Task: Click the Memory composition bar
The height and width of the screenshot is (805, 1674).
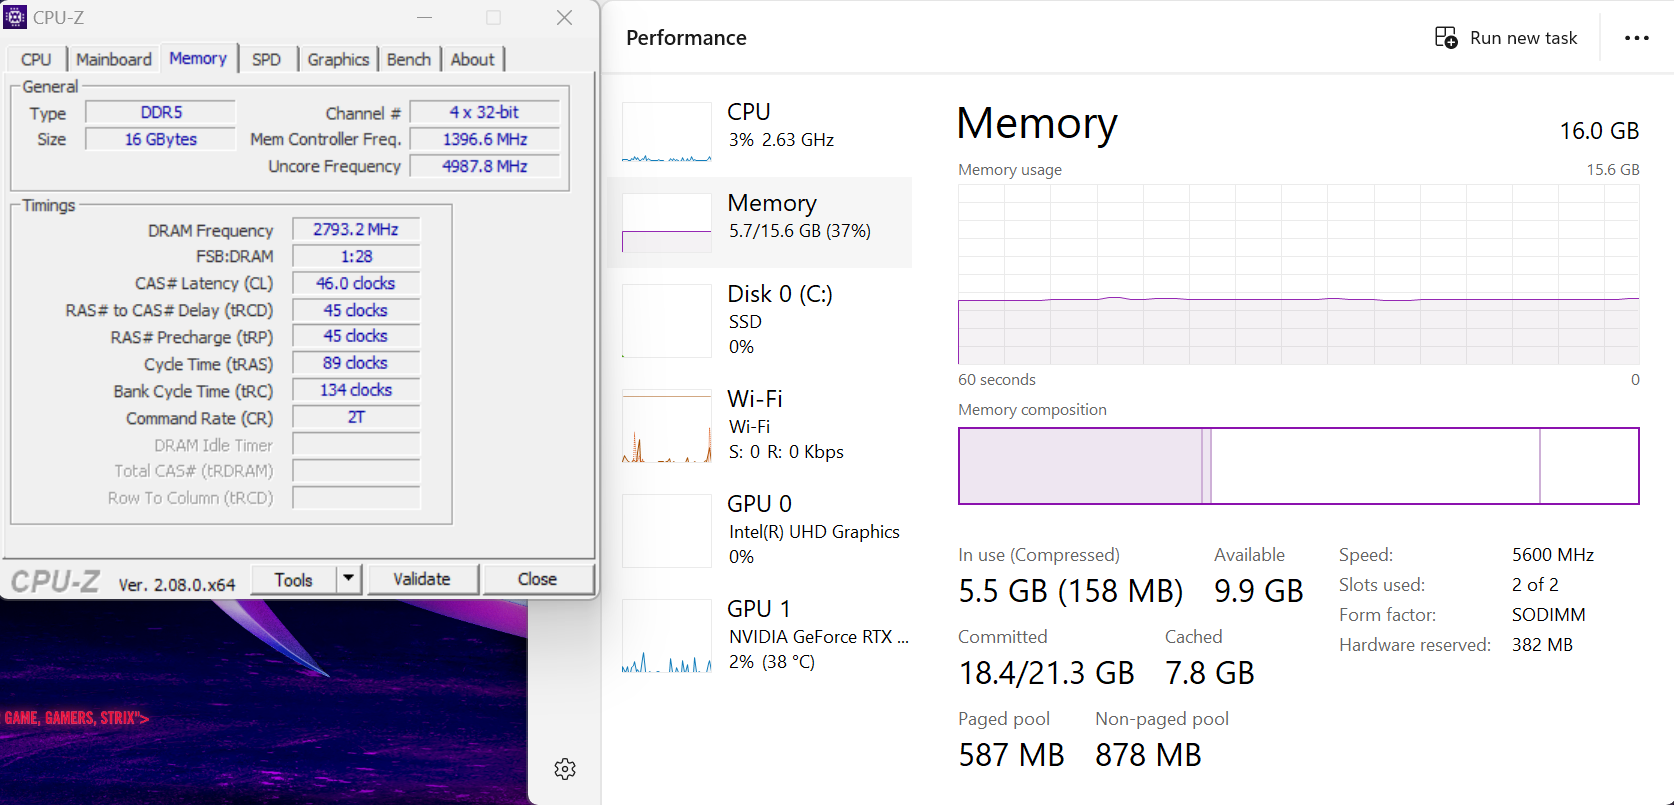Action: pos(1298,466)
